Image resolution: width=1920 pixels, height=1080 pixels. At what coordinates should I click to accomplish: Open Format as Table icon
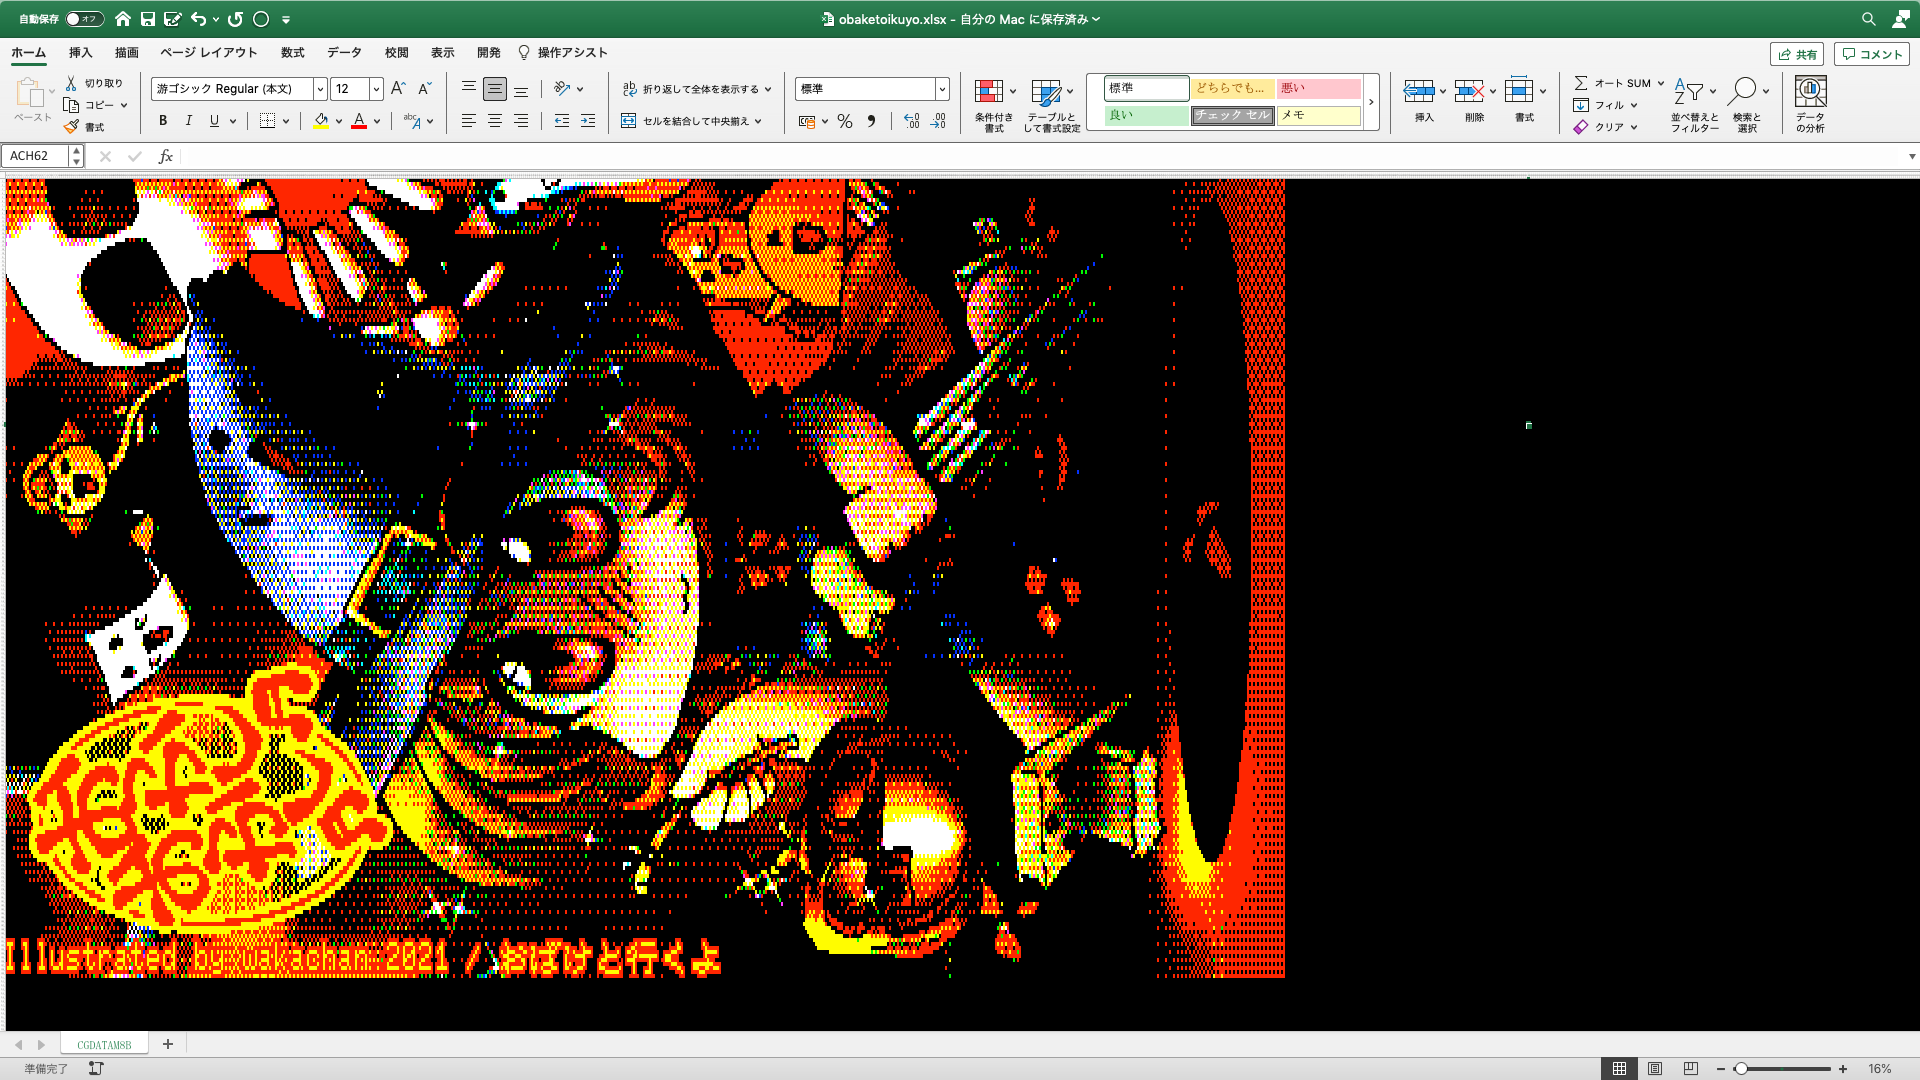coord(1046,93)
